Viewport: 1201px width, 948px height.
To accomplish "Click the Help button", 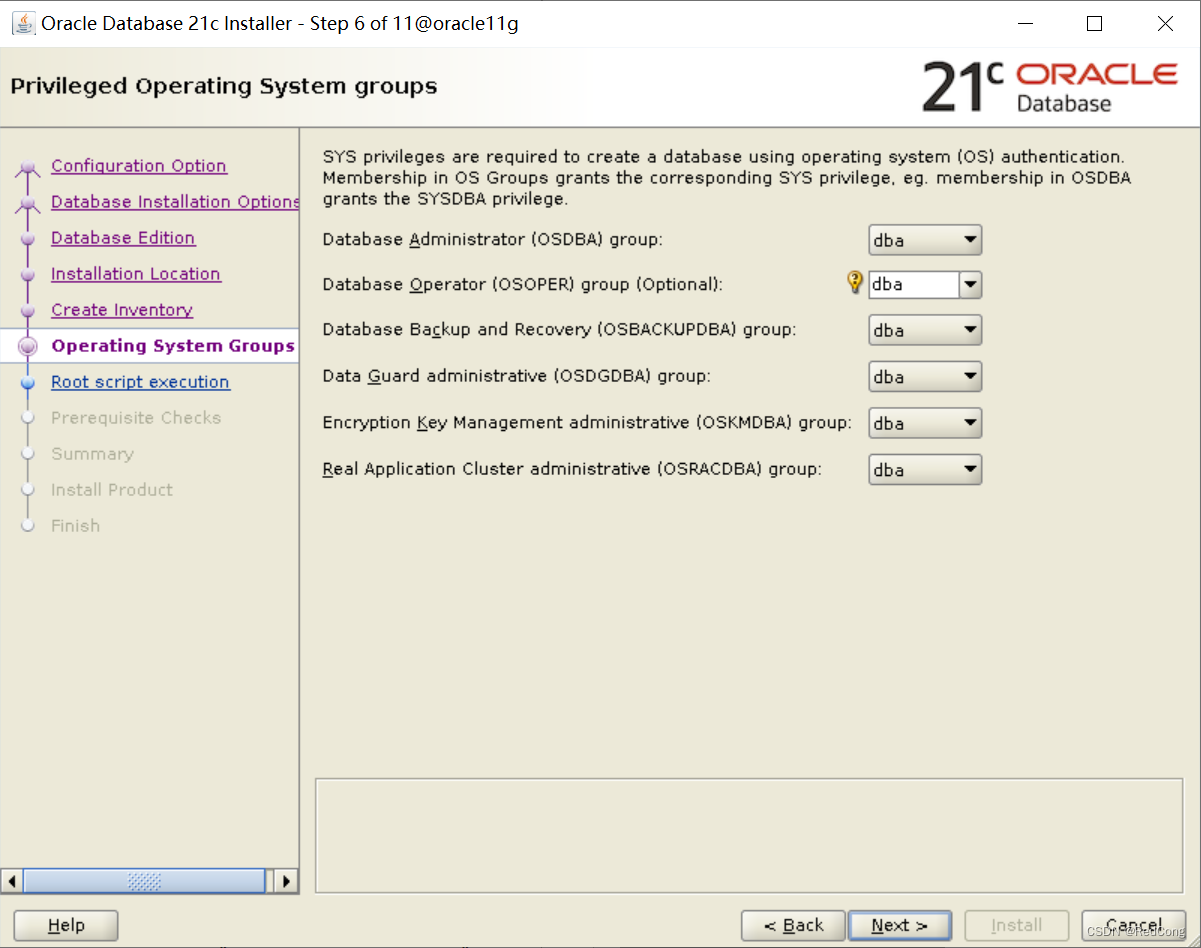I will point(66,926).
